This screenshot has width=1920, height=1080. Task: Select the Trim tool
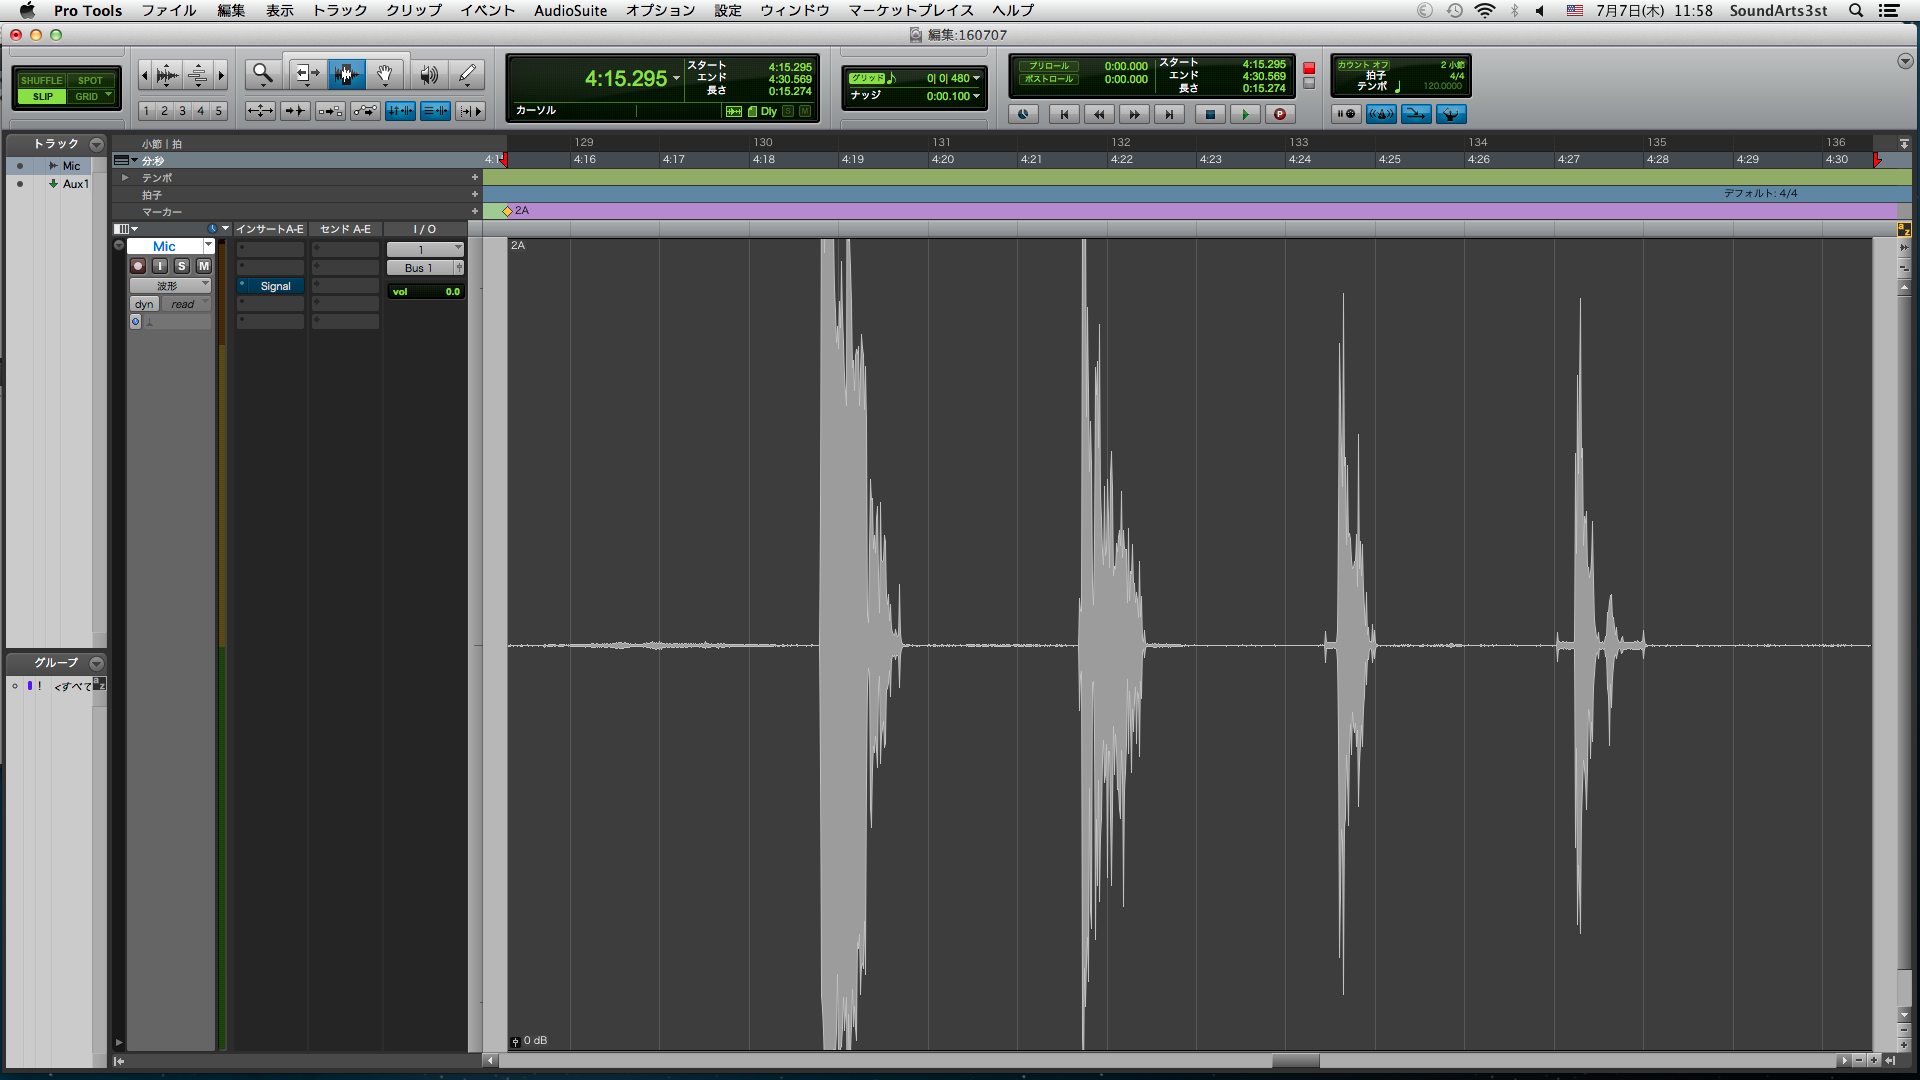click(x=306, y=75)
